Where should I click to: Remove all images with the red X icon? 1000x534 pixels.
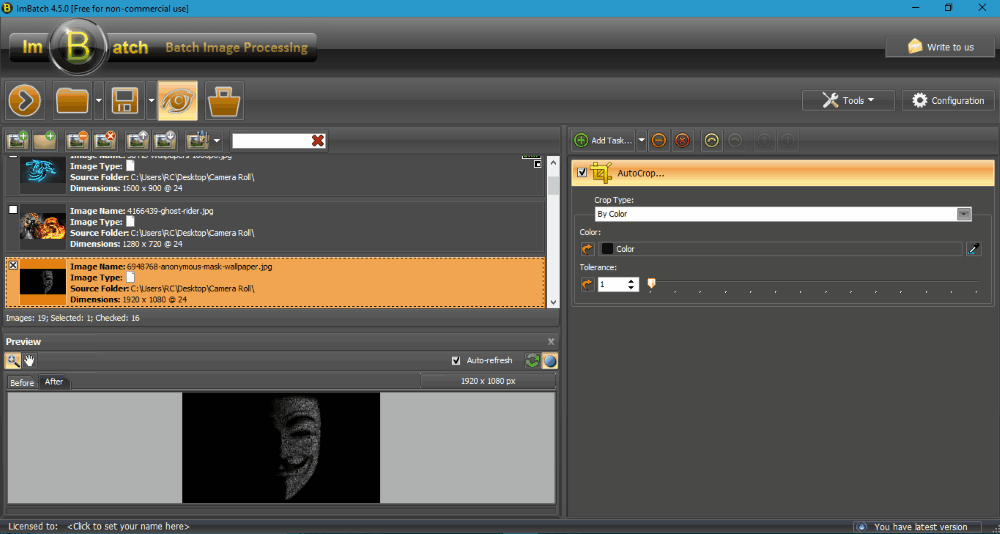click(x=105, y=140)
